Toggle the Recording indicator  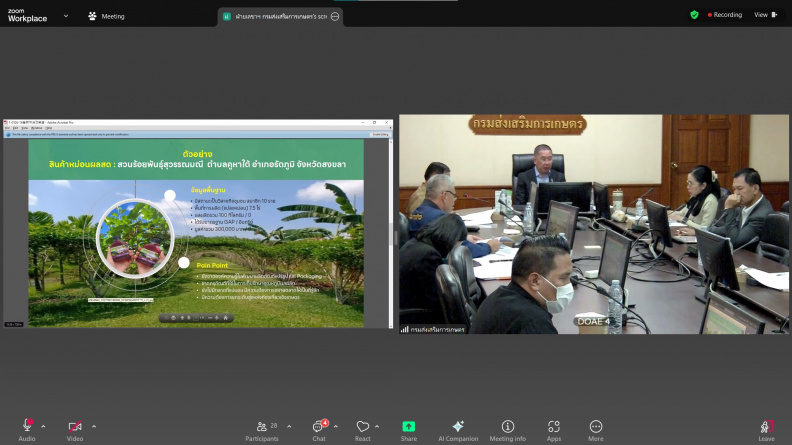pyautogui.click(x=725, y=15)
